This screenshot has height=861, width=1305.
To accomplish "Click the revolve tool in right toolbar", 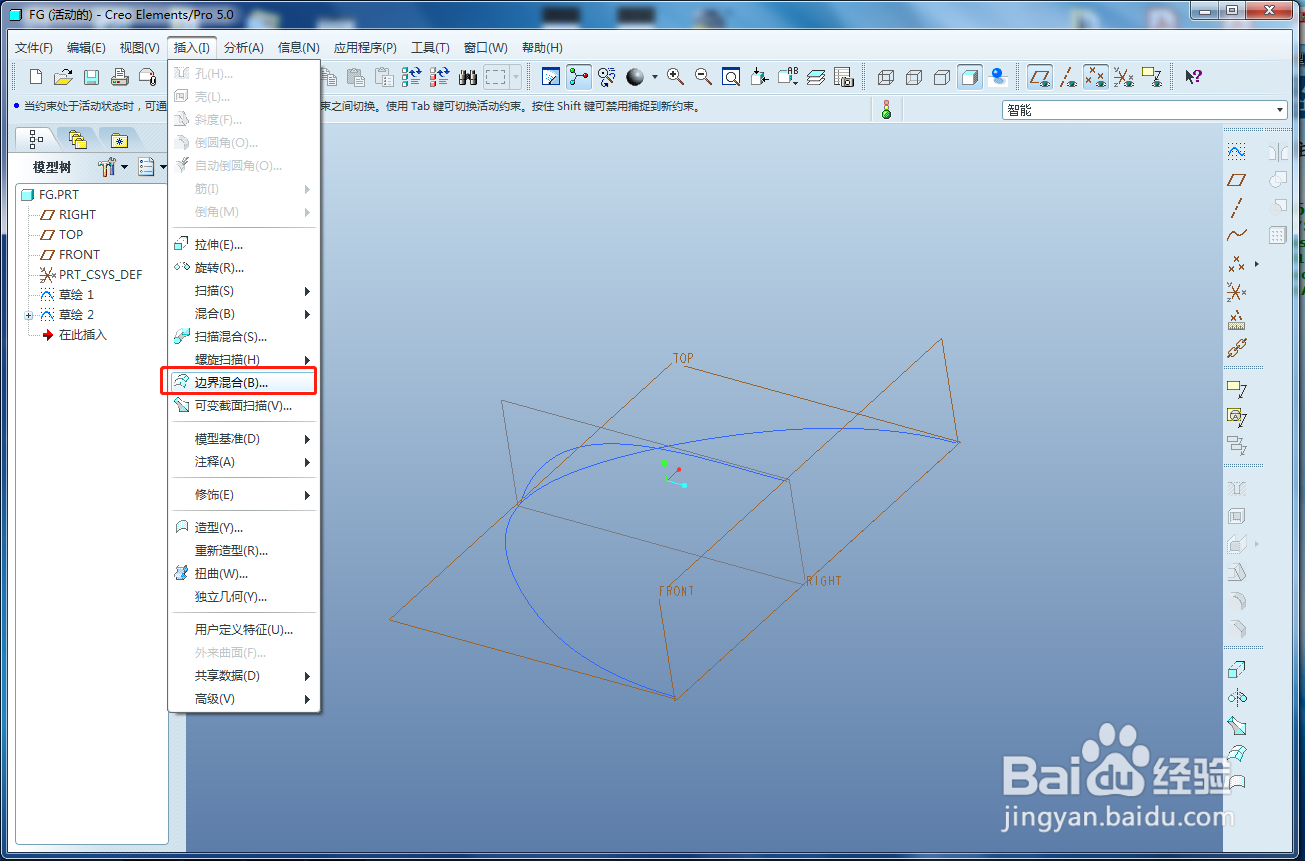I will [1237, 698].
